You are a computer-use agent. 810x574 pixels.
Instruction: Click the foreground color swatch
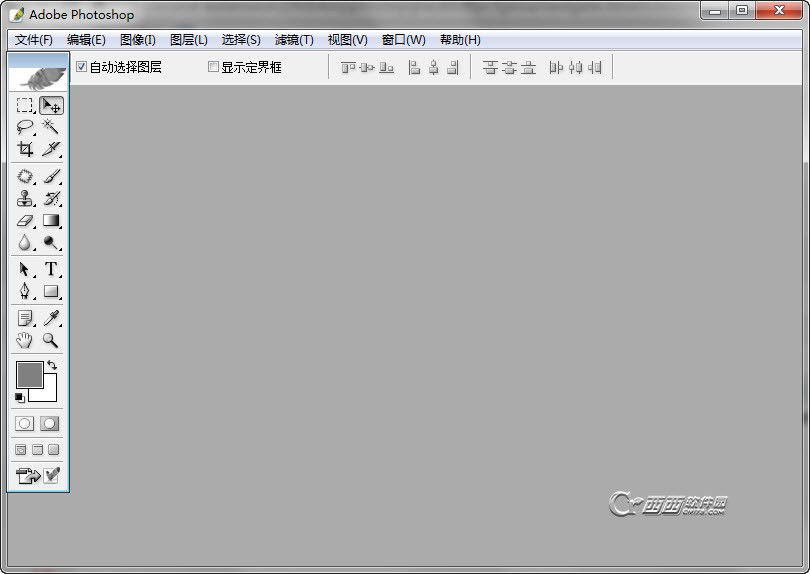29,375
